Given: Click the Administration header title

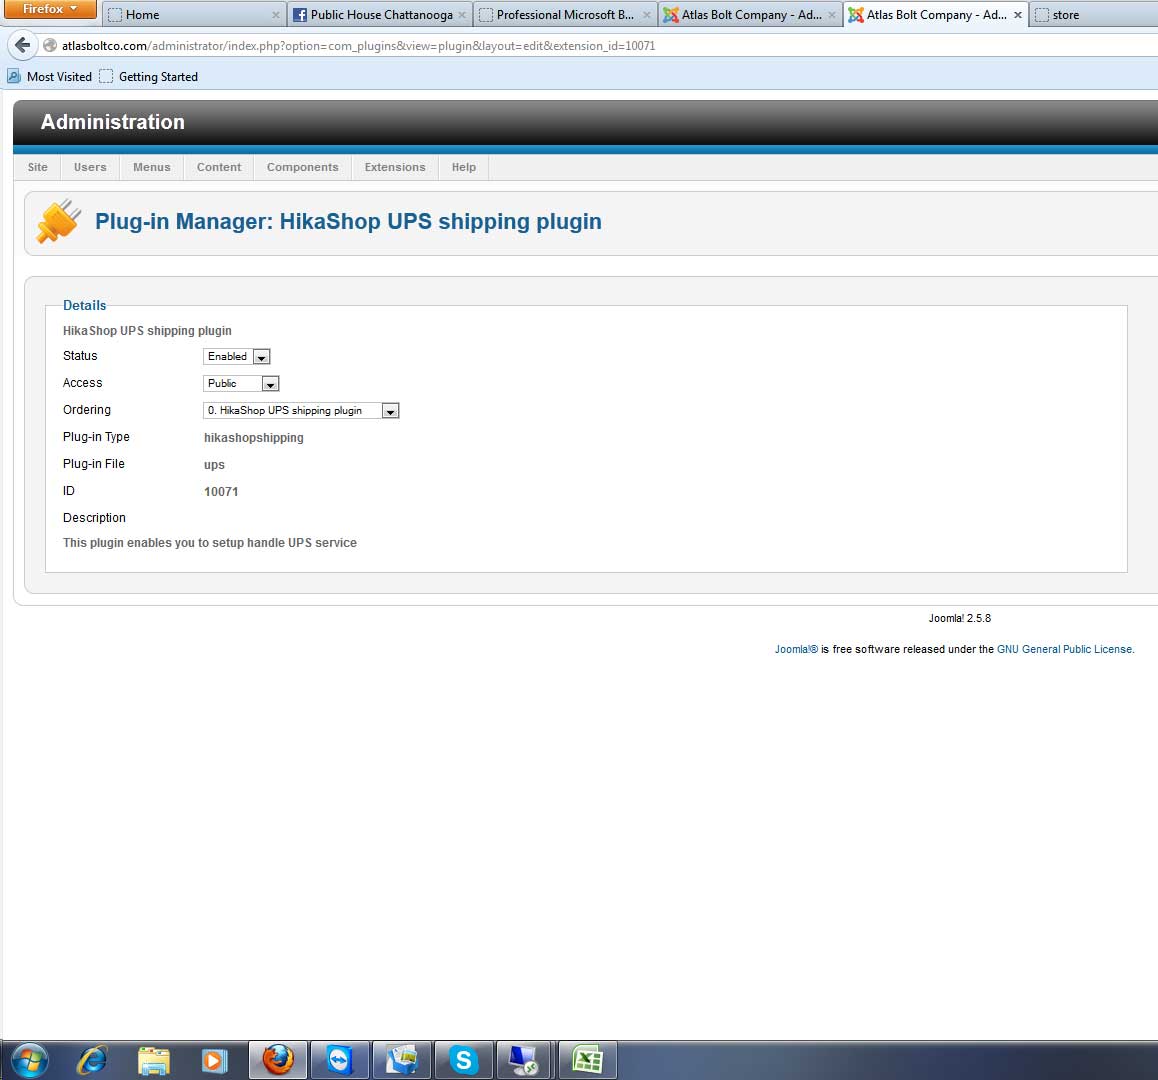Looking at the screenshot, I should [x=112, y=122].
